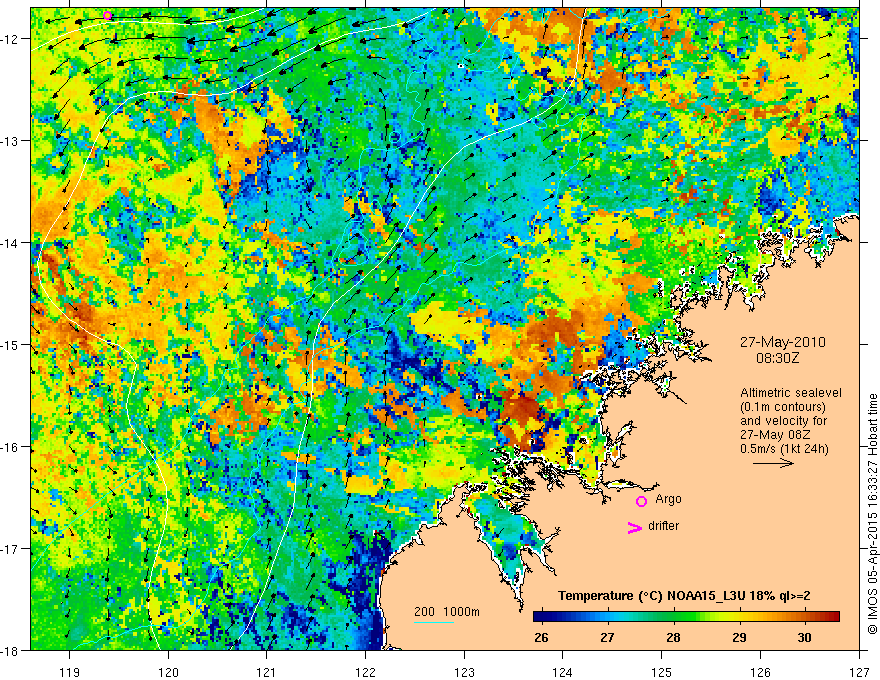880x680 pixels.
Task: Click latitude axis label -14
Action: pos(11,243)
